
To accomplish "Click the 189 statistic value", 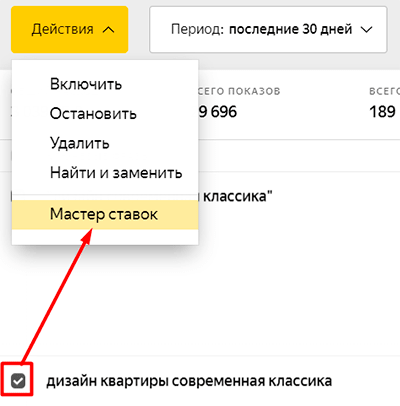I will [383, 112].
